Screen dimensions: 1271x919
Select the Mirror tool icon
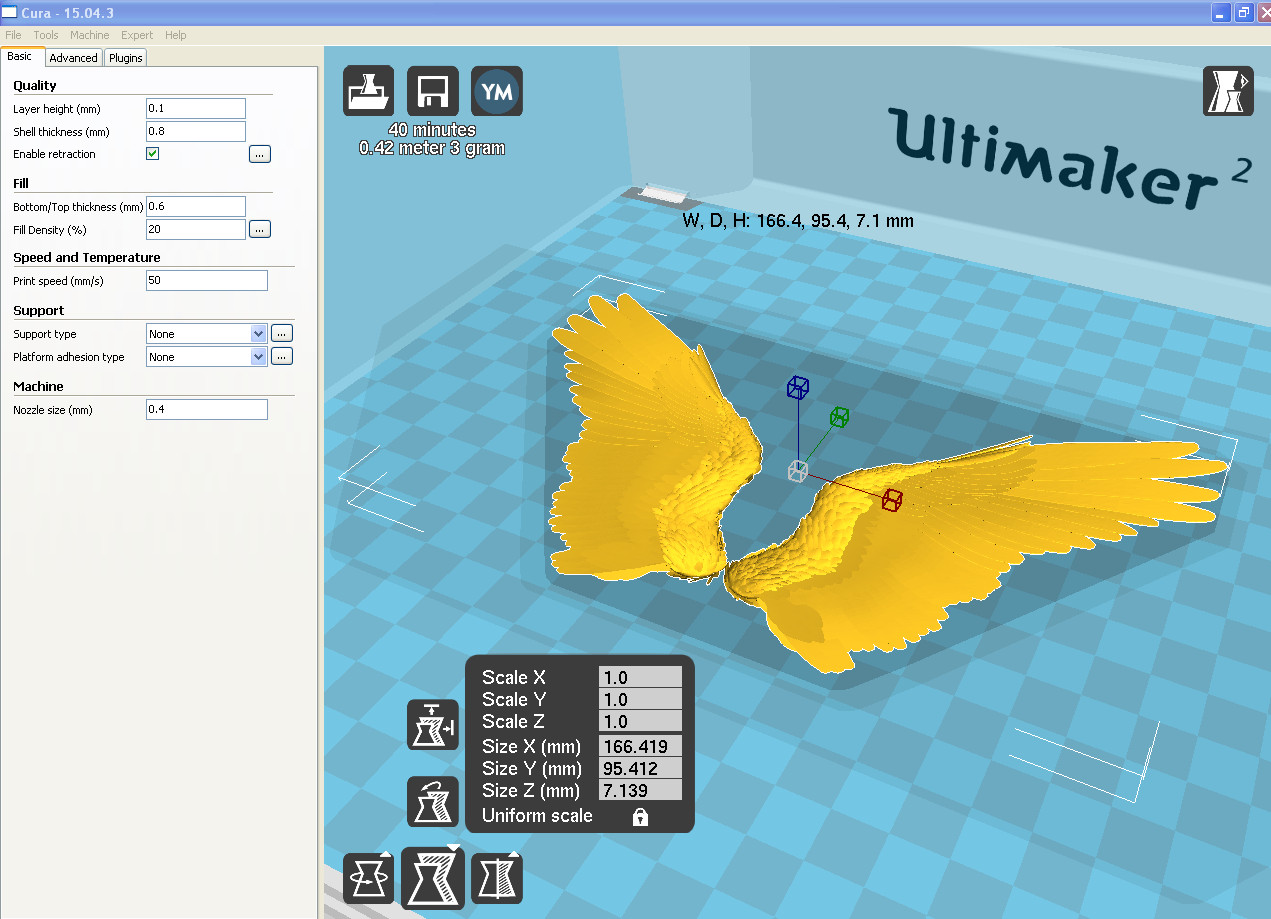(x=497, y=879)
